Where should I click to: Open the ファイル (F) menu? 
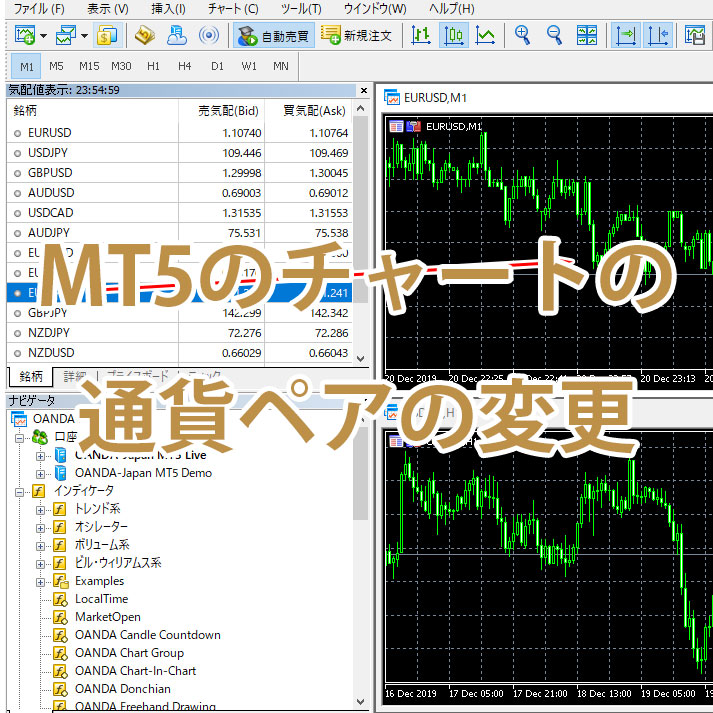39,9
